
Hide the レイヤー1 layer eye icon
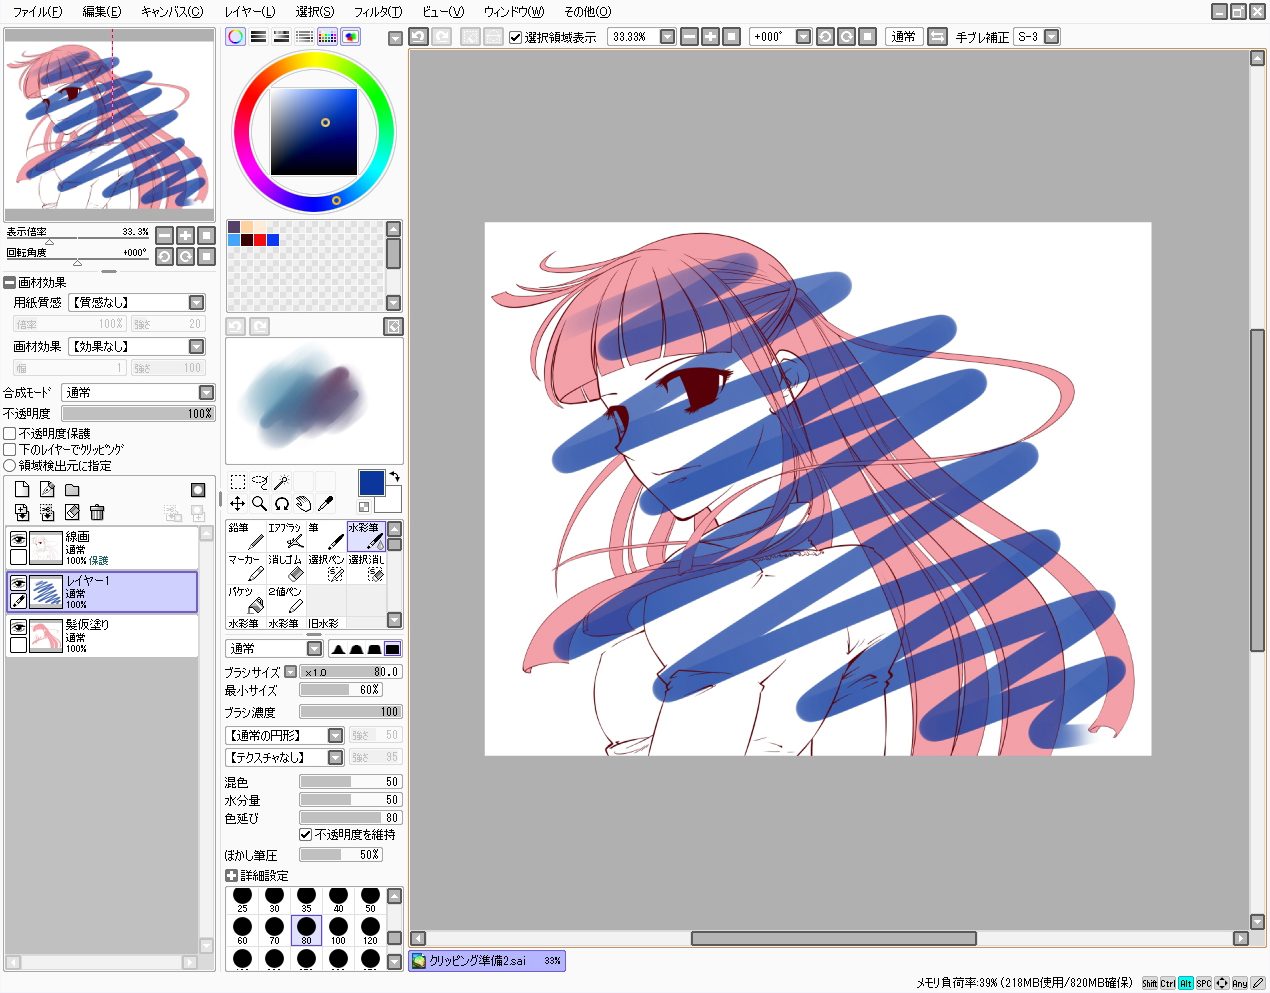[18, 583]
